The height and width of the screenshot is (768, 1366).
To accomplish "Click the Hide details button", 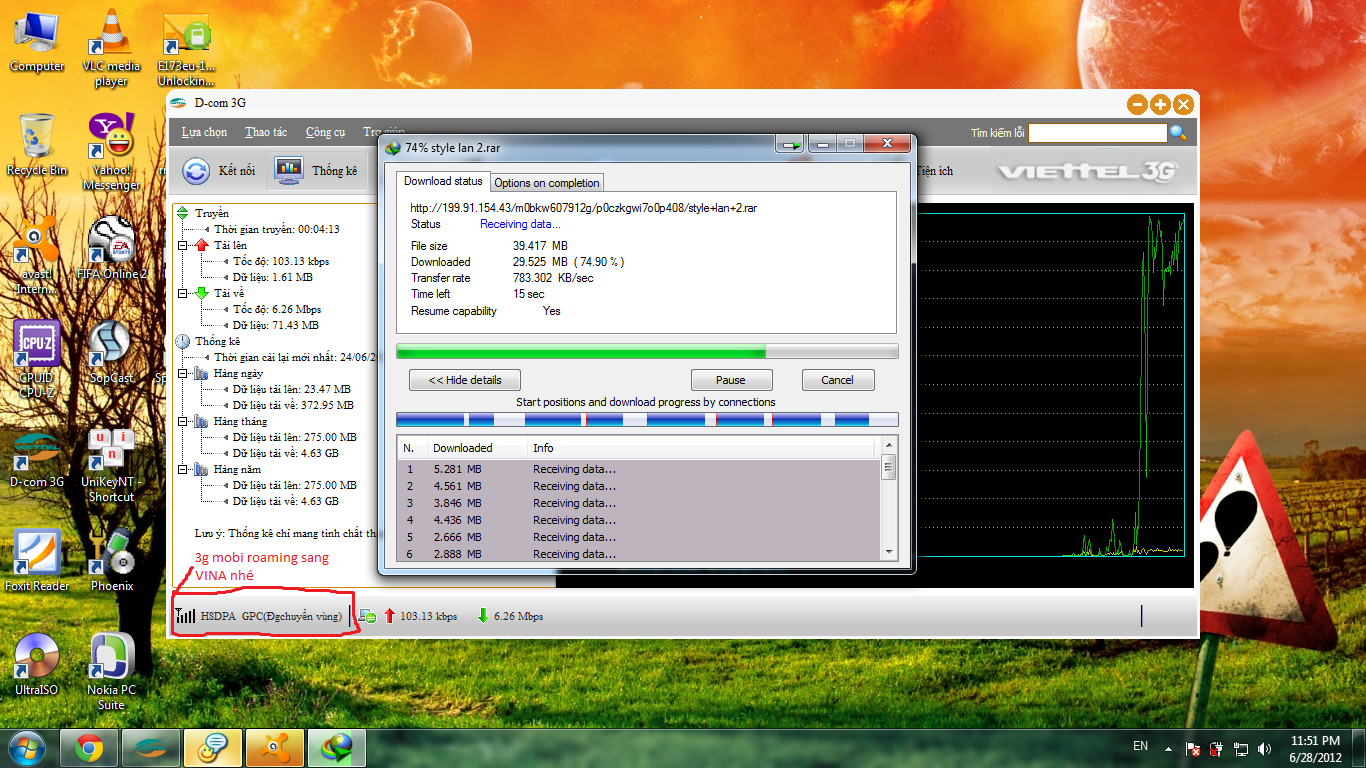I will click(x=465, y=380).
